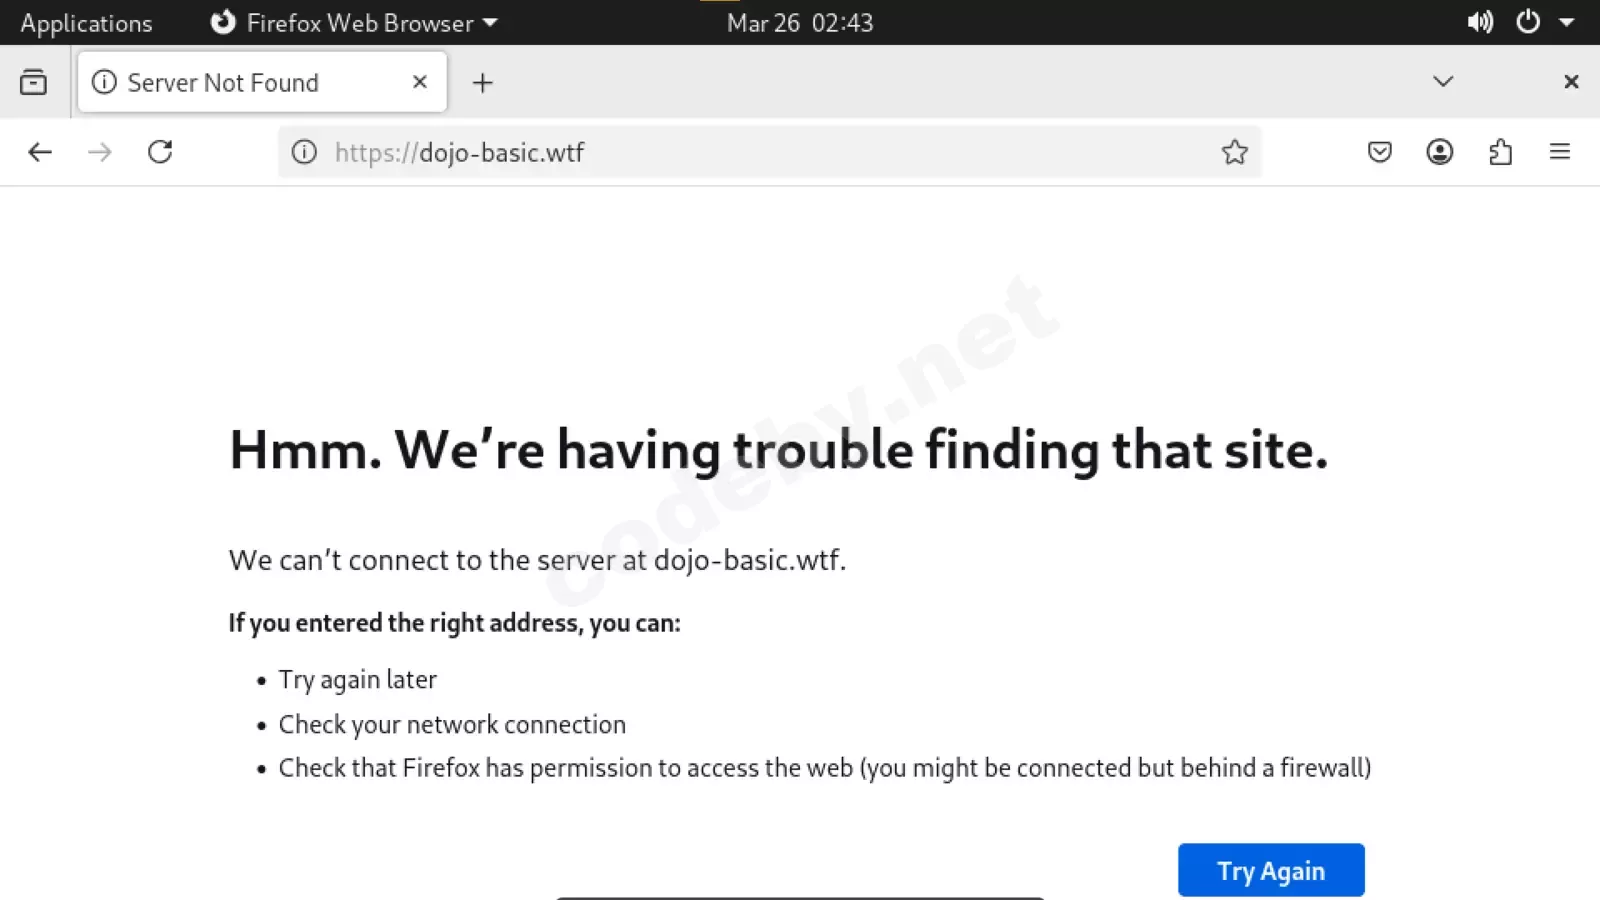Expand the list all tabs chevron
1600x900 pixels.
click(1443, 82)
